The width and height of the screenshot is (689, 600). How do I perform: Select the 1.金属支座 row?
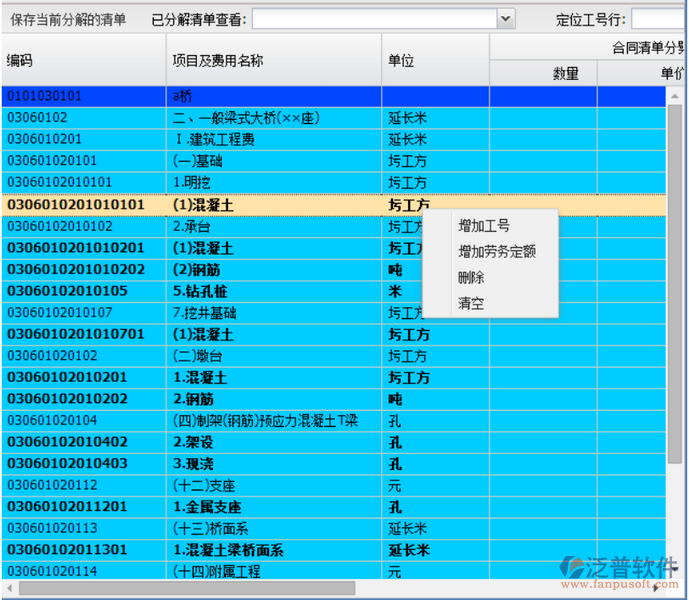pos(273,507)
